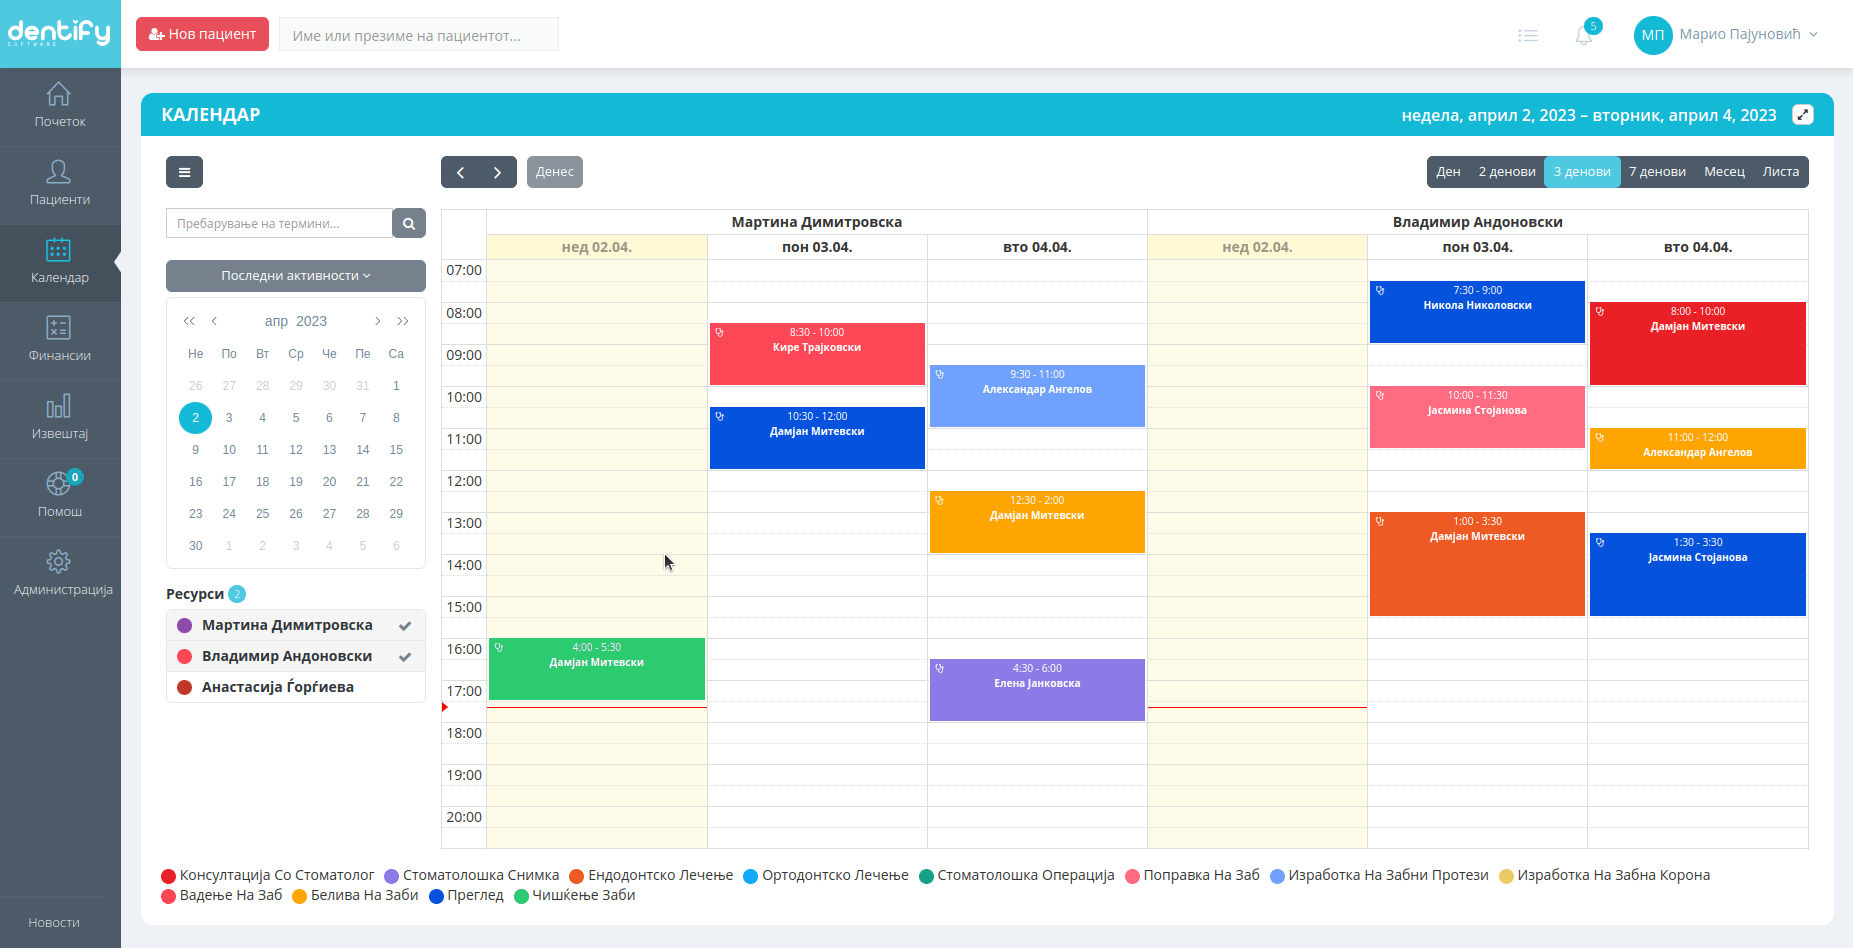Go to next month in mini calendar
1853x948 pixels.
[x=378, y=321]
